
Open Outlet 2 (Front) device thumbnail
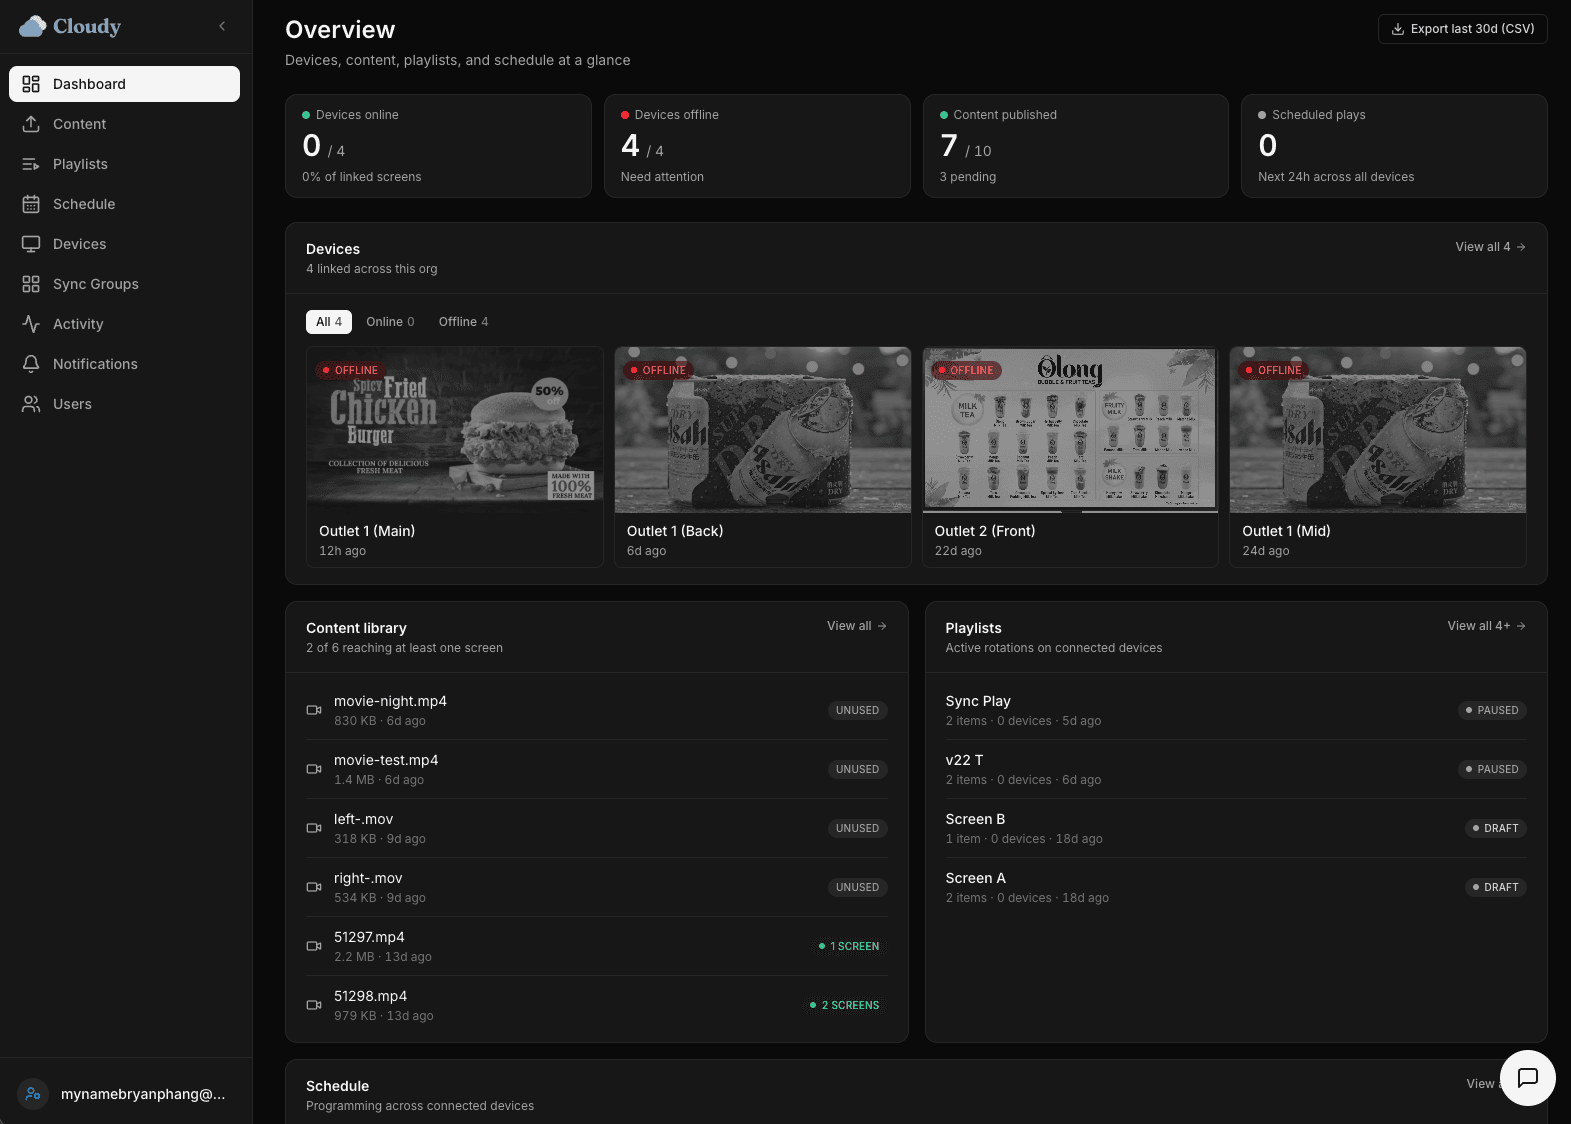point(1070,430)
